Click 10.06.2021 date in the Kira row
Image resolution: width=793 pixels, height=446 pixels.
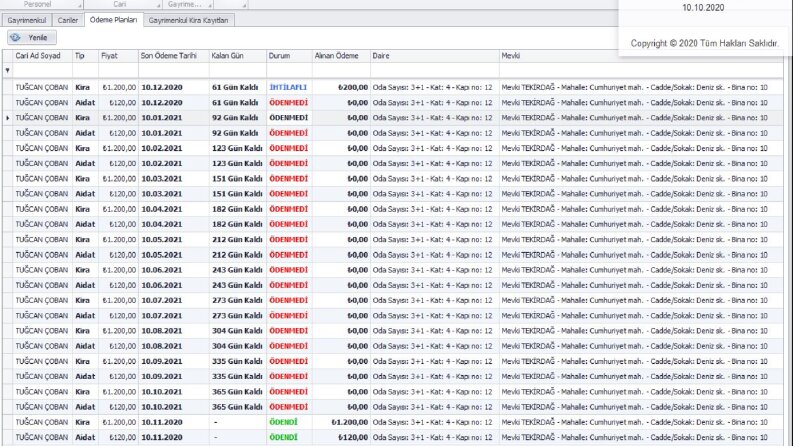click(162, 270)
